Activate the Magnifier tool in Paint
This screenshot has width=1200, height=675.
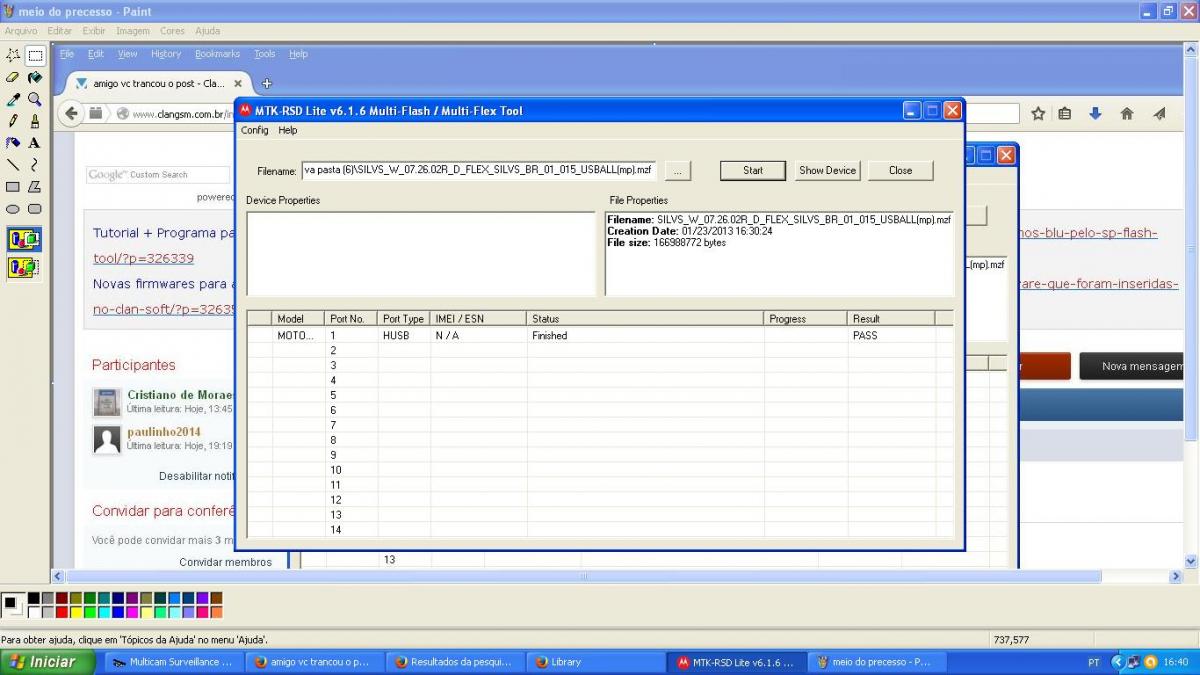coord(34,100)
